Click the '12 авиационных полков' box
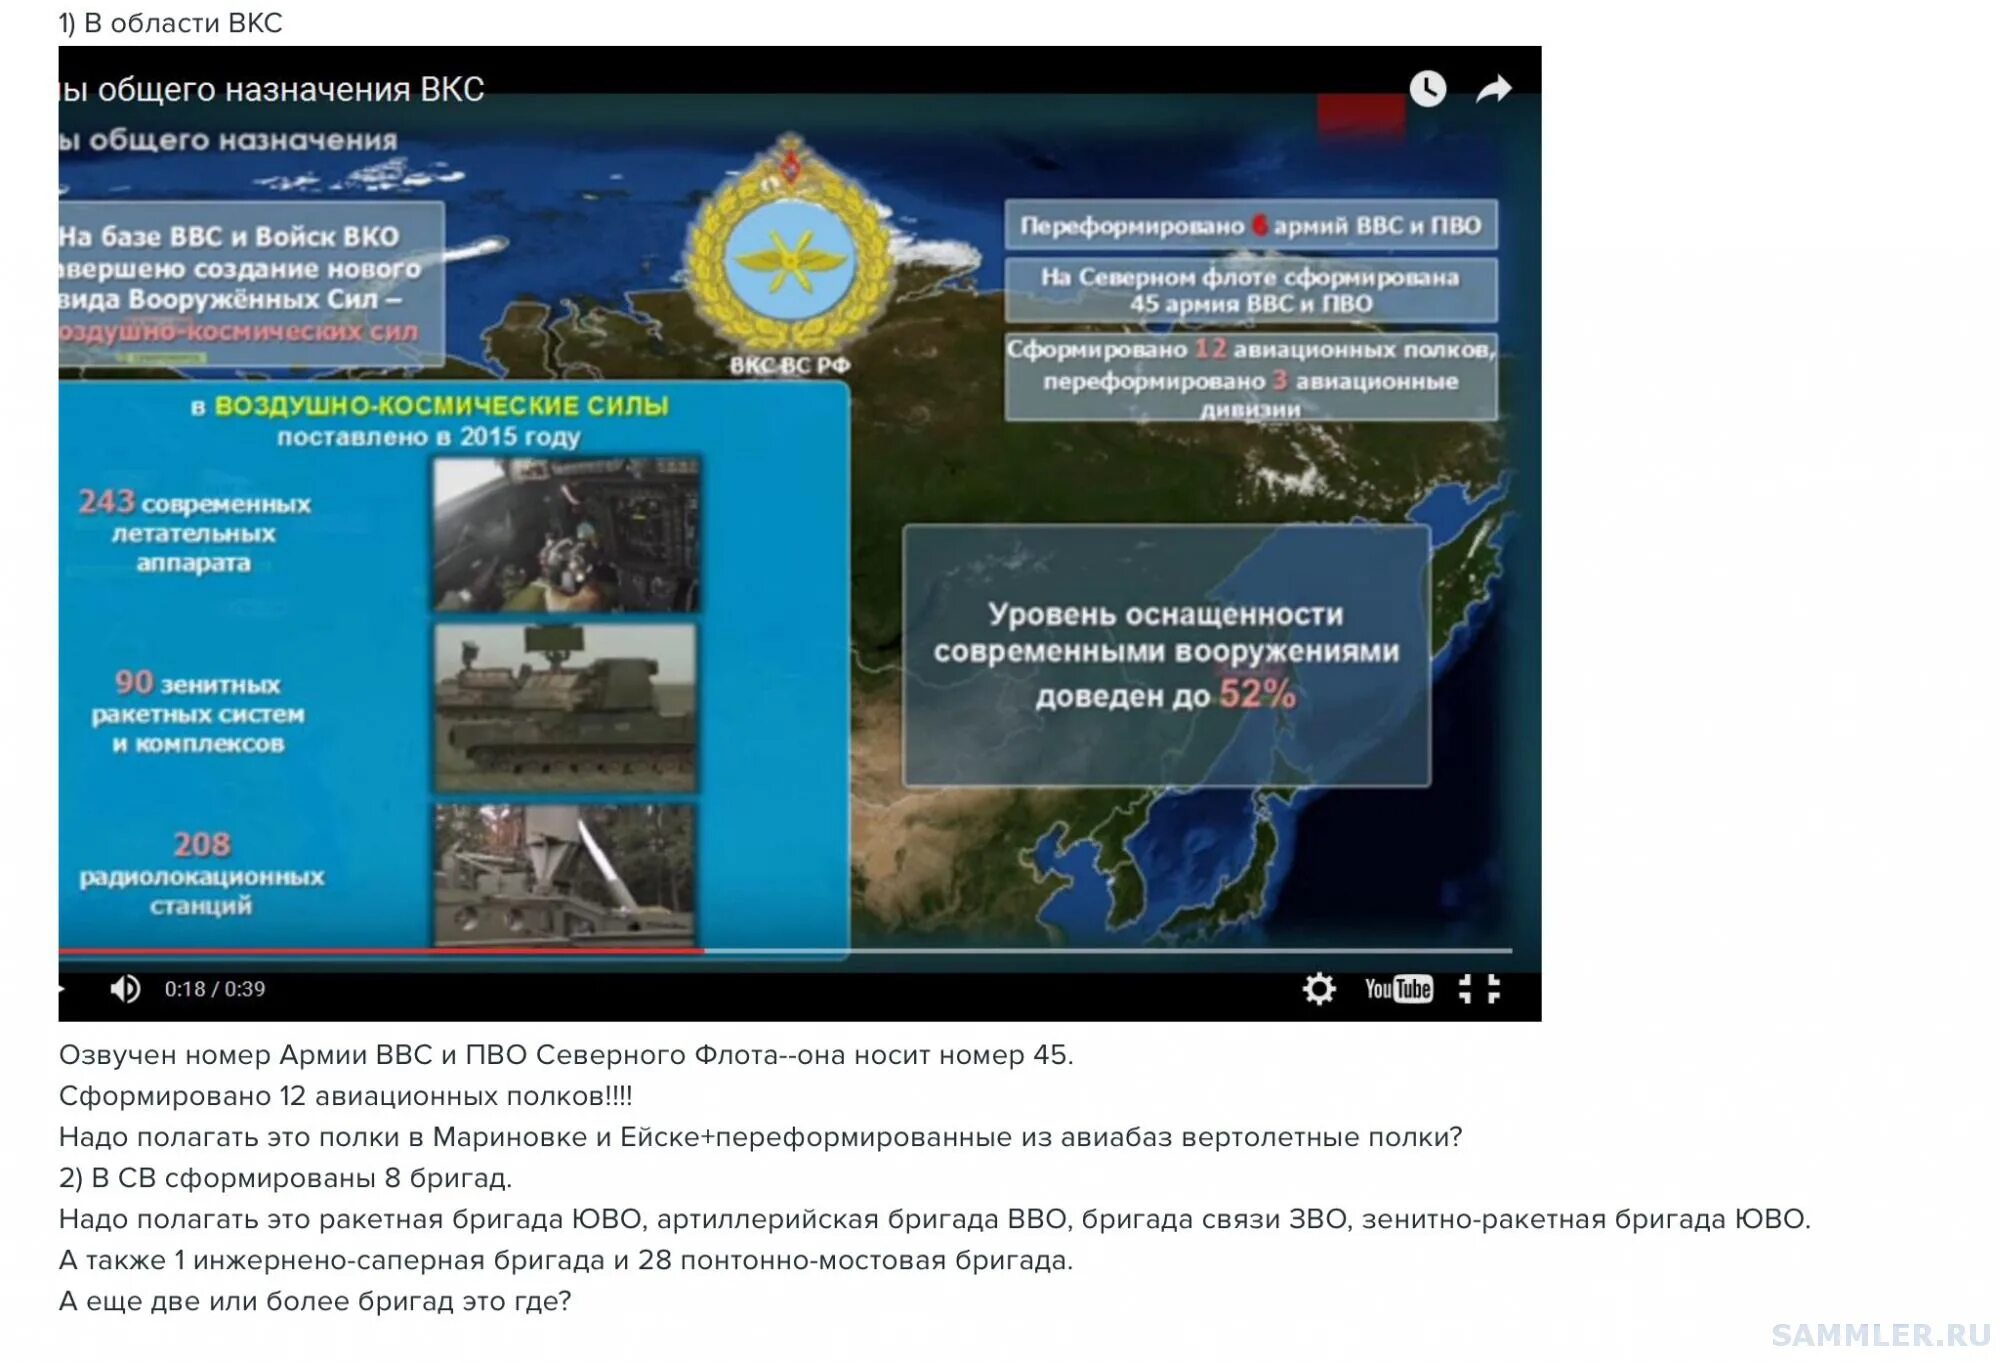 coord(1251,378)
